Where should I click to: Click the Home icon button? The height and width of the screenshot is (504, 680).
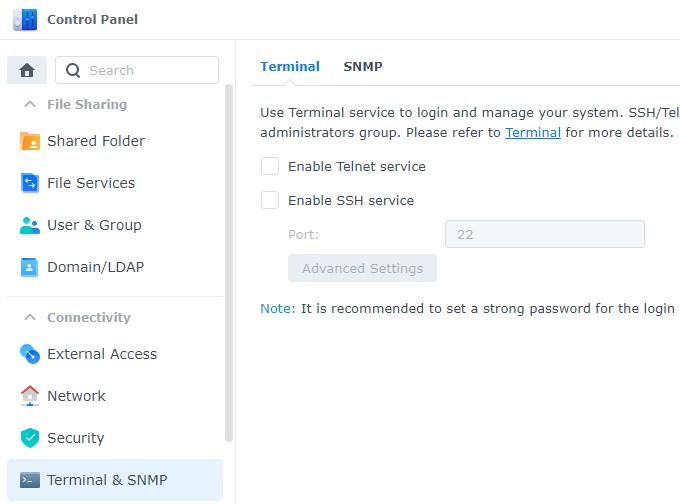pos(27,70)
